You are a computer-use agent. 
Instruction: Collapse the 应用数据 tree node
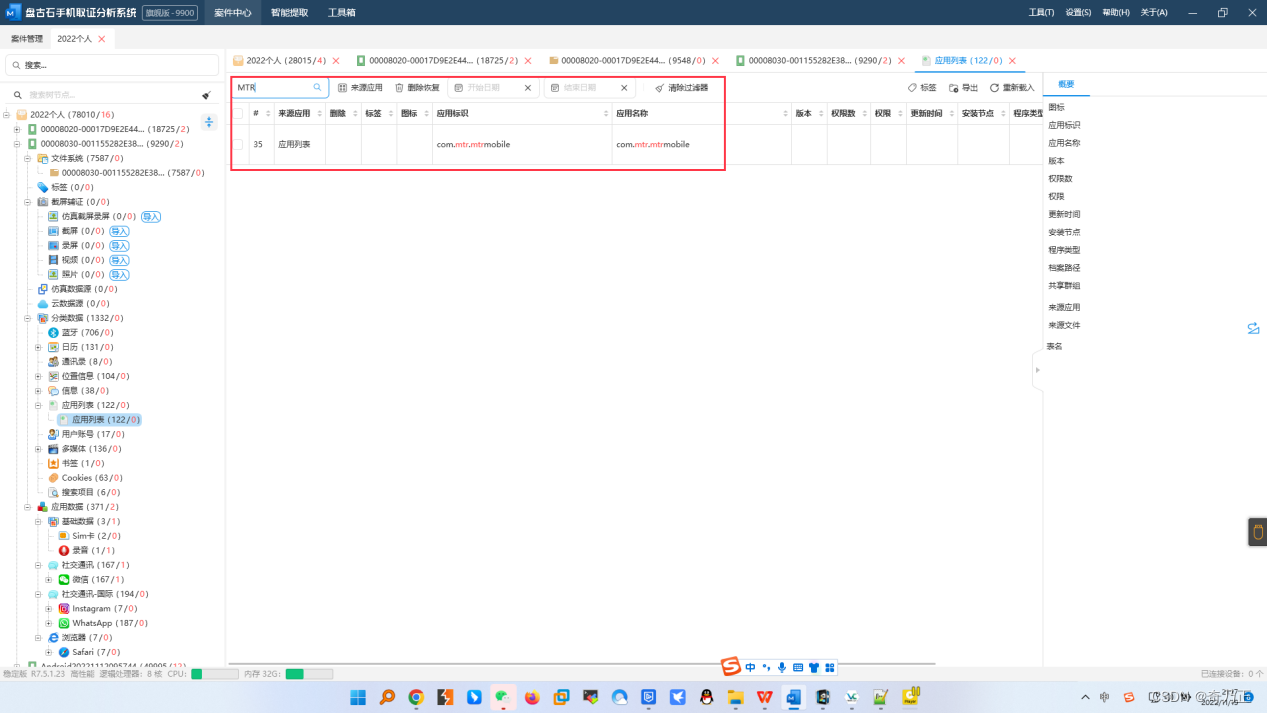click(28, 507)
